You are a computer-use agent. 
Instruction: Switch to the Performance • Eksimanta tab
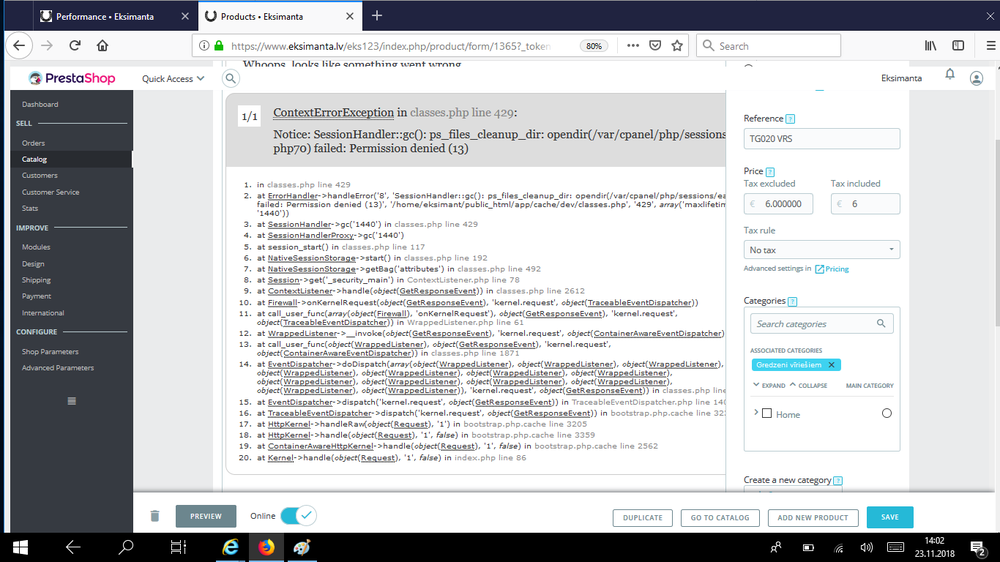point(105,17)
